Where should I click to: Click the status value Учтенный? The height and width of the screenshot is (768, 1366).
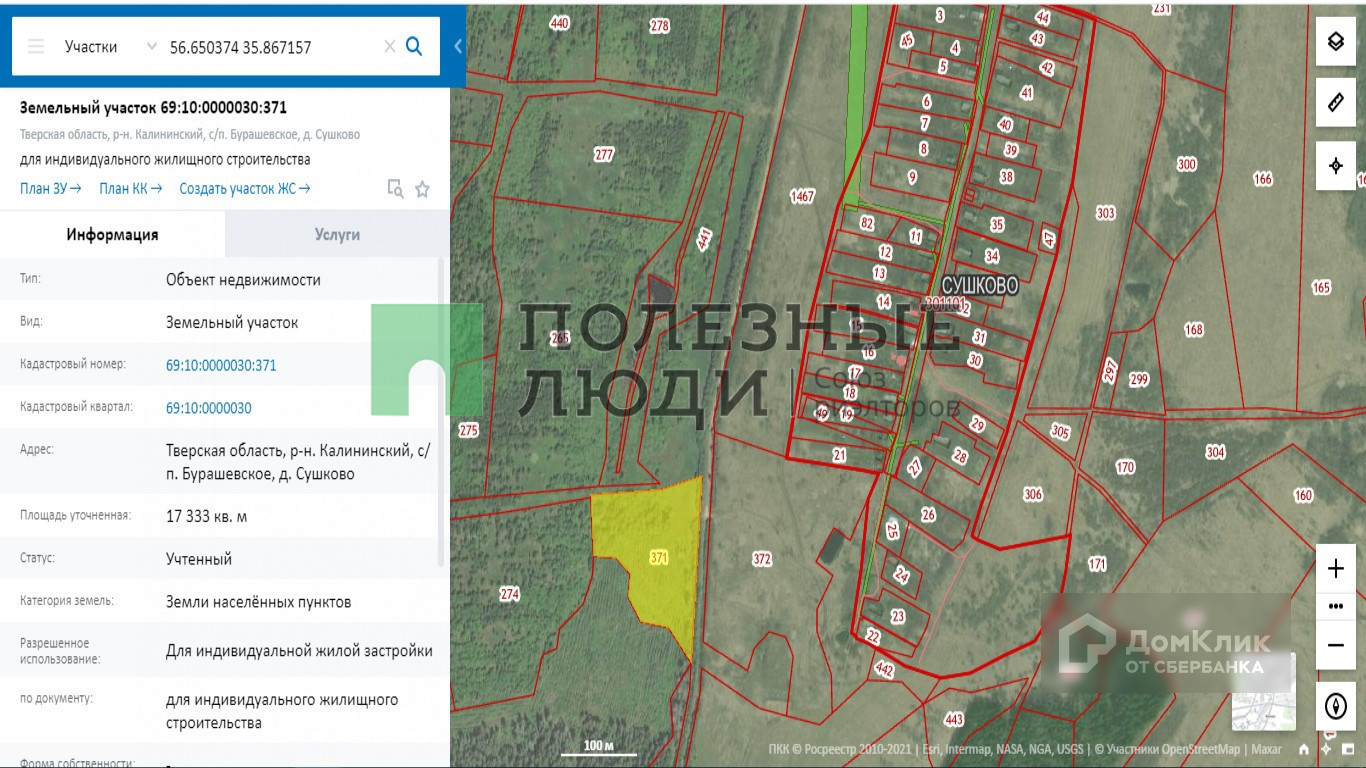(199, 559)
